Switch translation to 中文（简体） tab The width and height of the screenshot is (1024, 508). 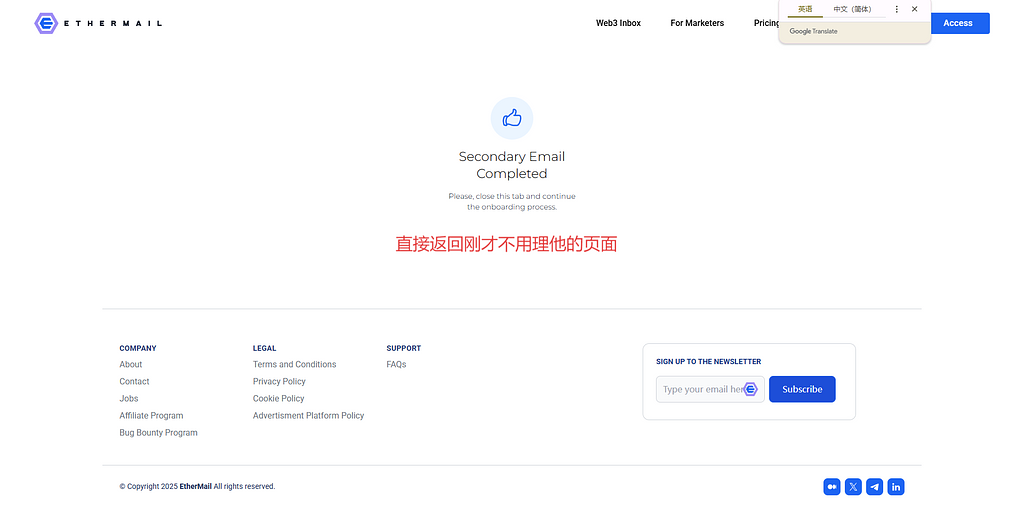tap(852, 9)
